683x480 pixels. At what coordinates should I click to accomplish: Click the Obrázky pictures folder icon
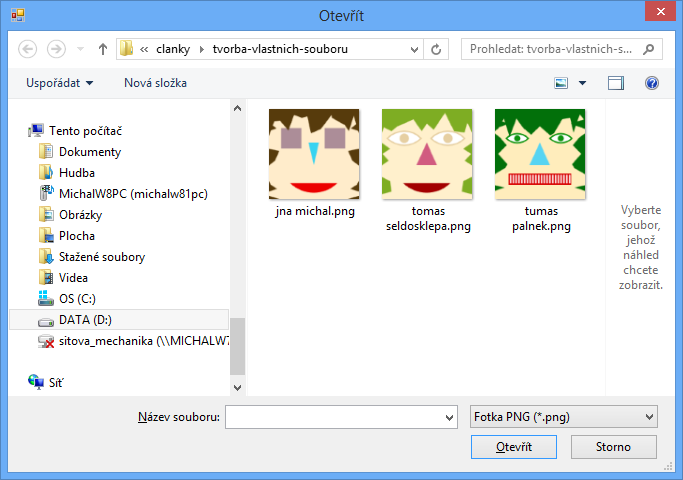[x=46, y=214]
